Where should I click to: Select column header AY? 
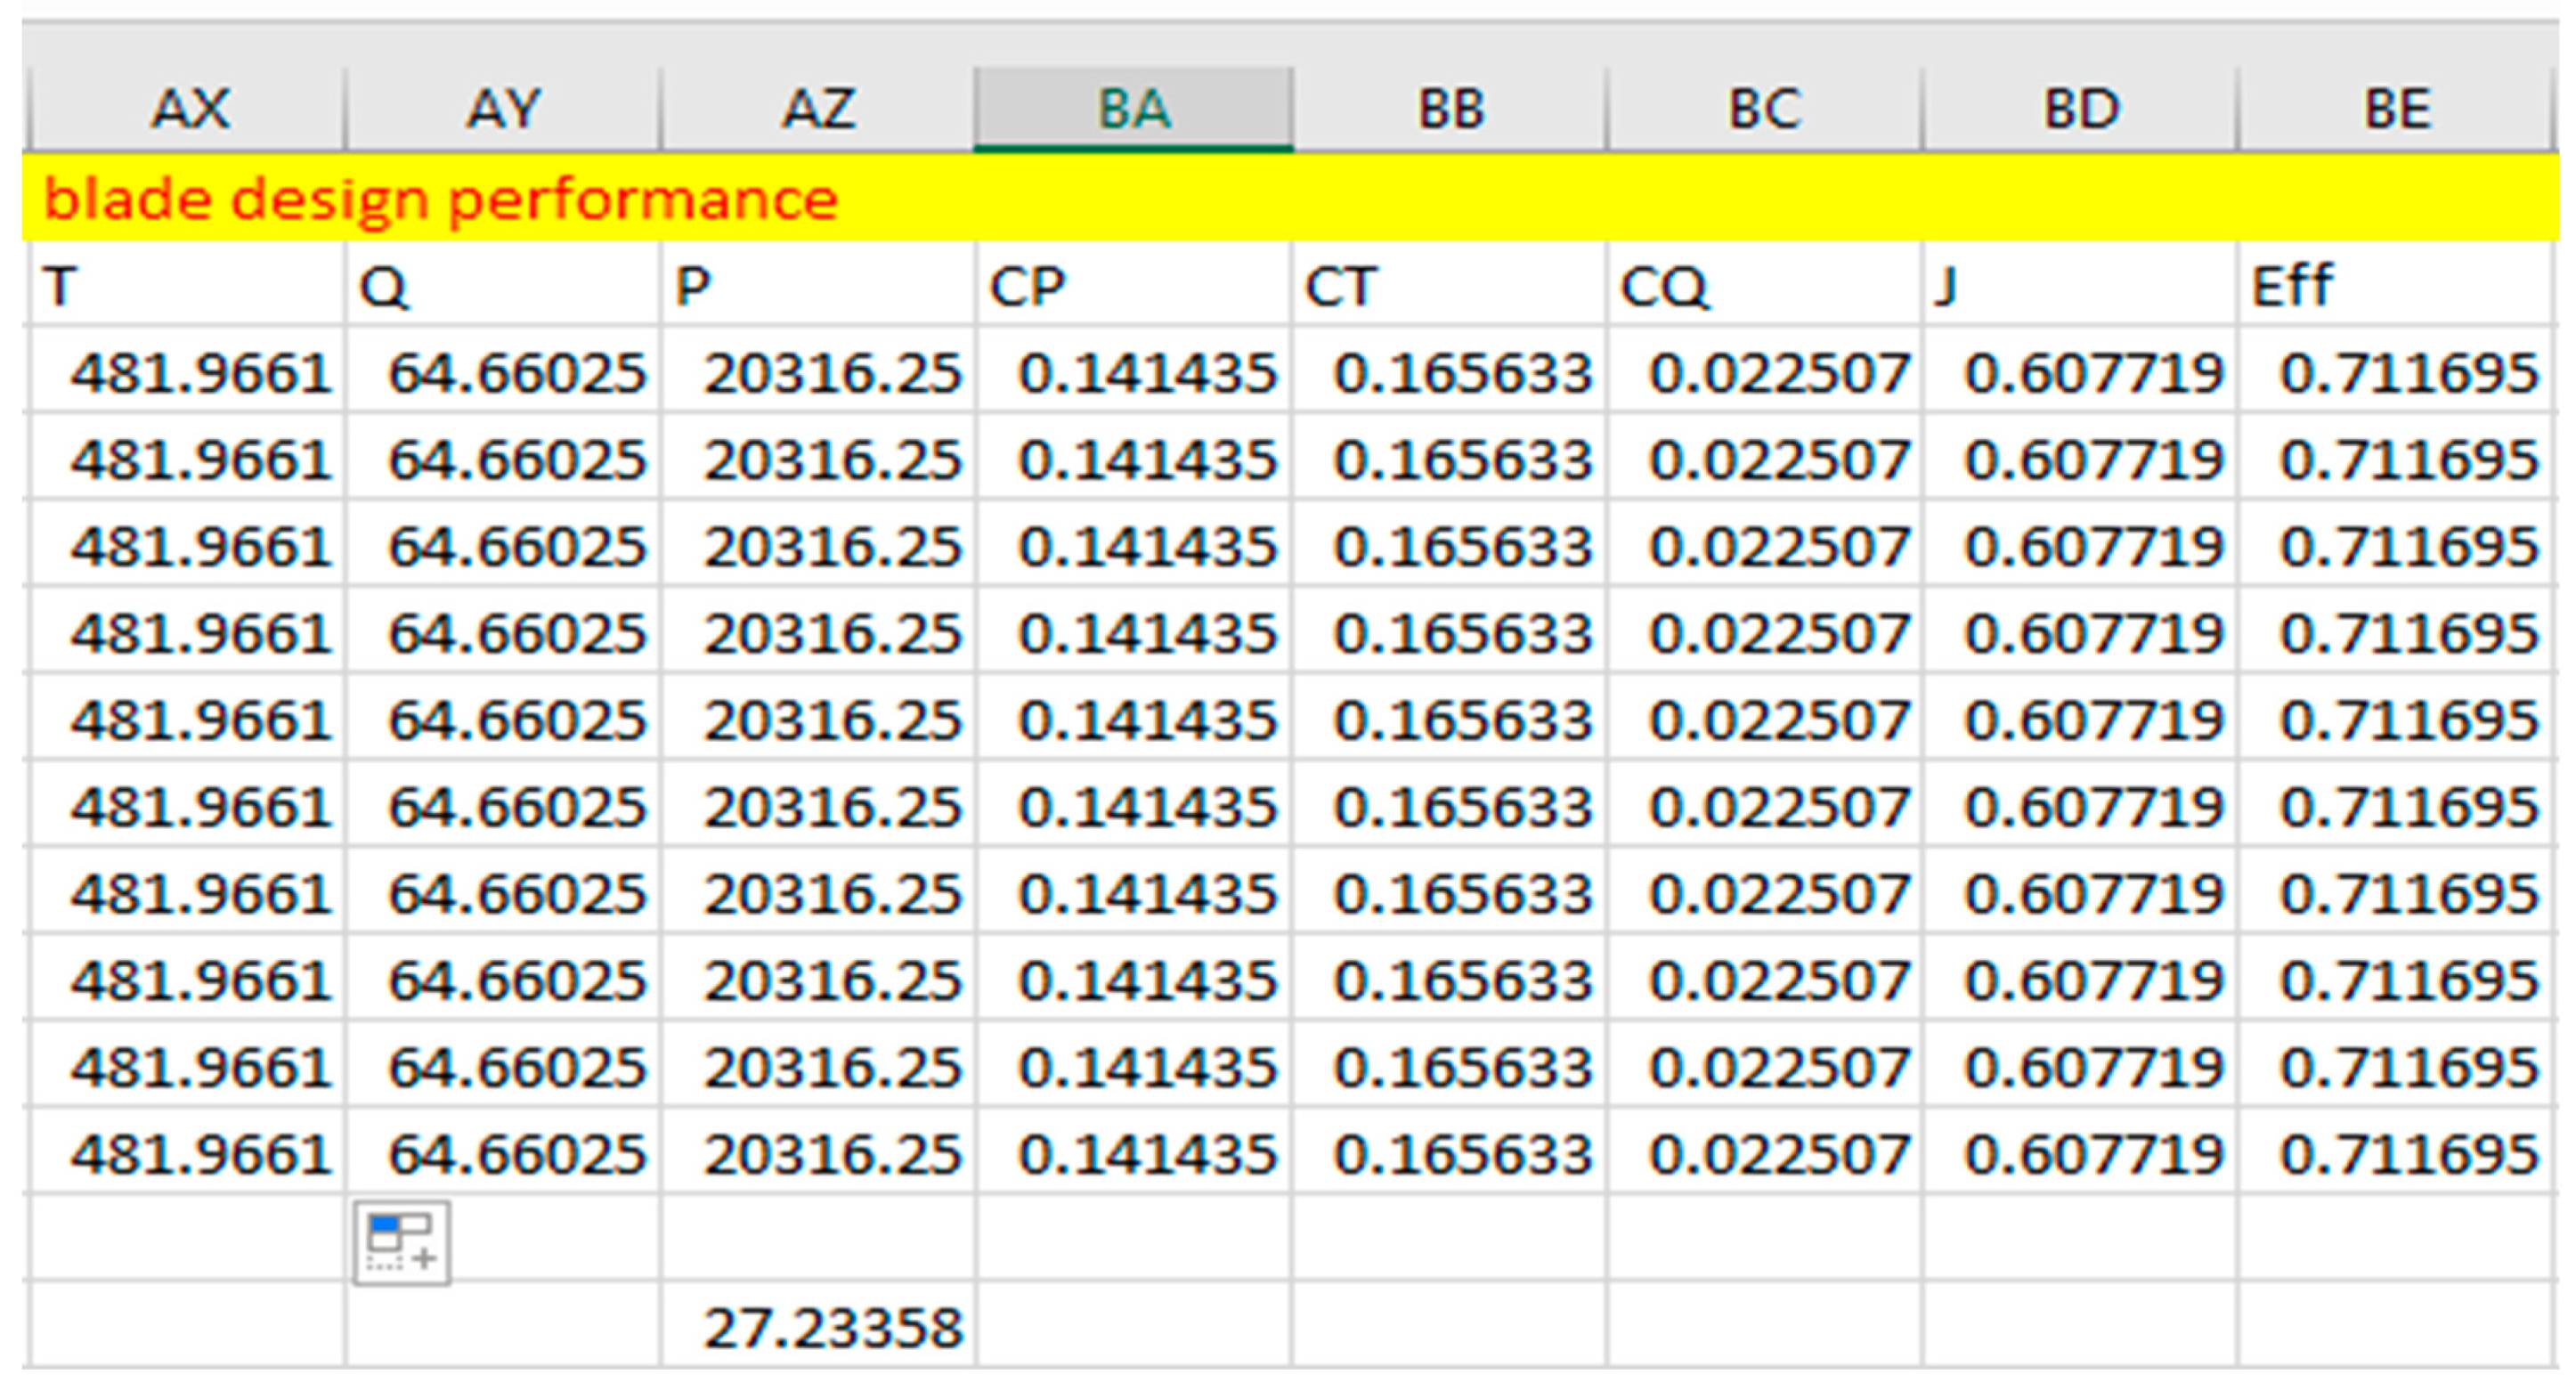503,109
